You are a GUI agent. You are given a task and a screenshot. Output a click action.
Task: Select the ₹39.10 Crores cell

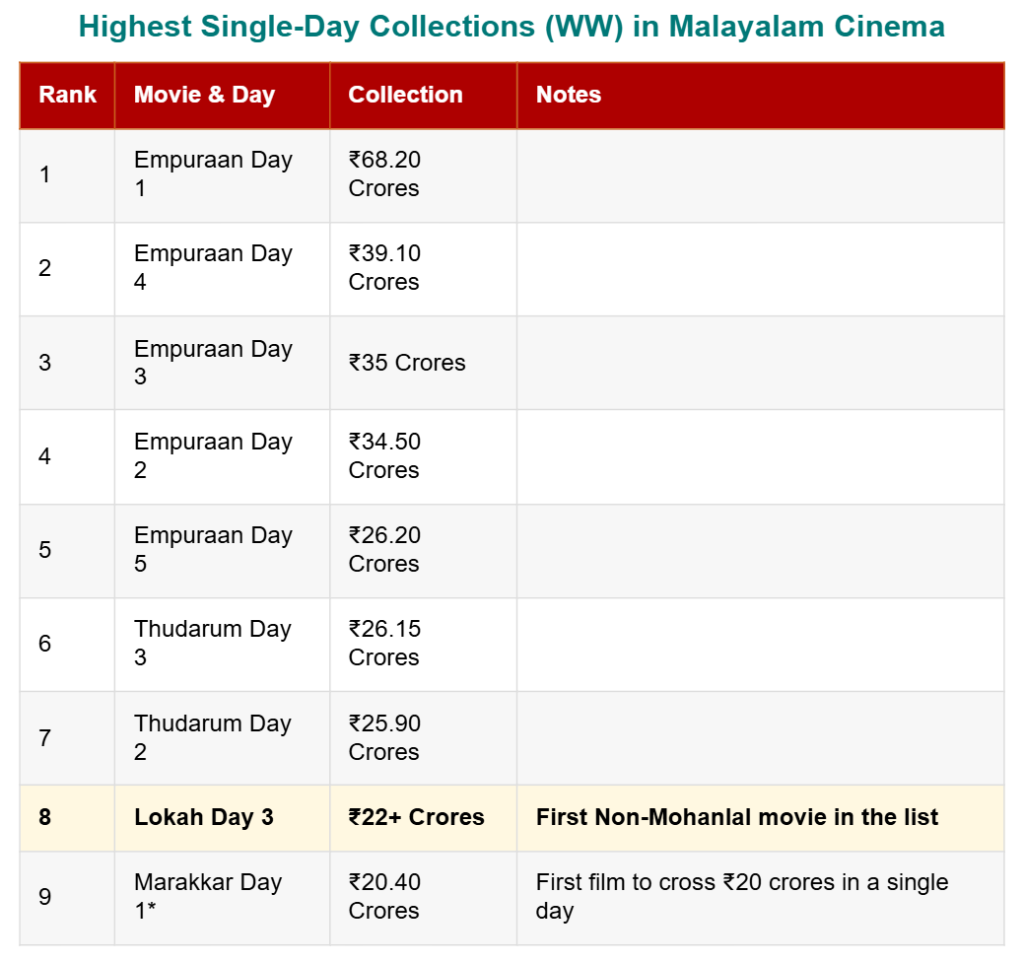click(385, 268)
